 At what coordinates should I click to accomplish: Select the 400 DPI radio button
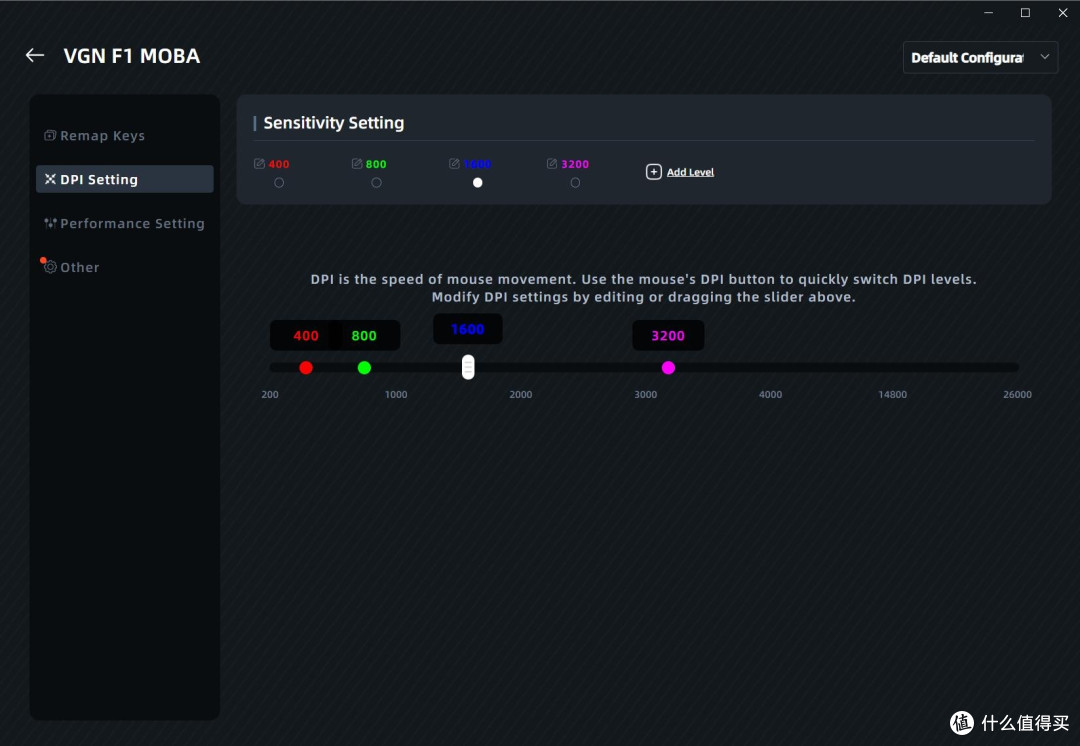click(x=279, y=183)
